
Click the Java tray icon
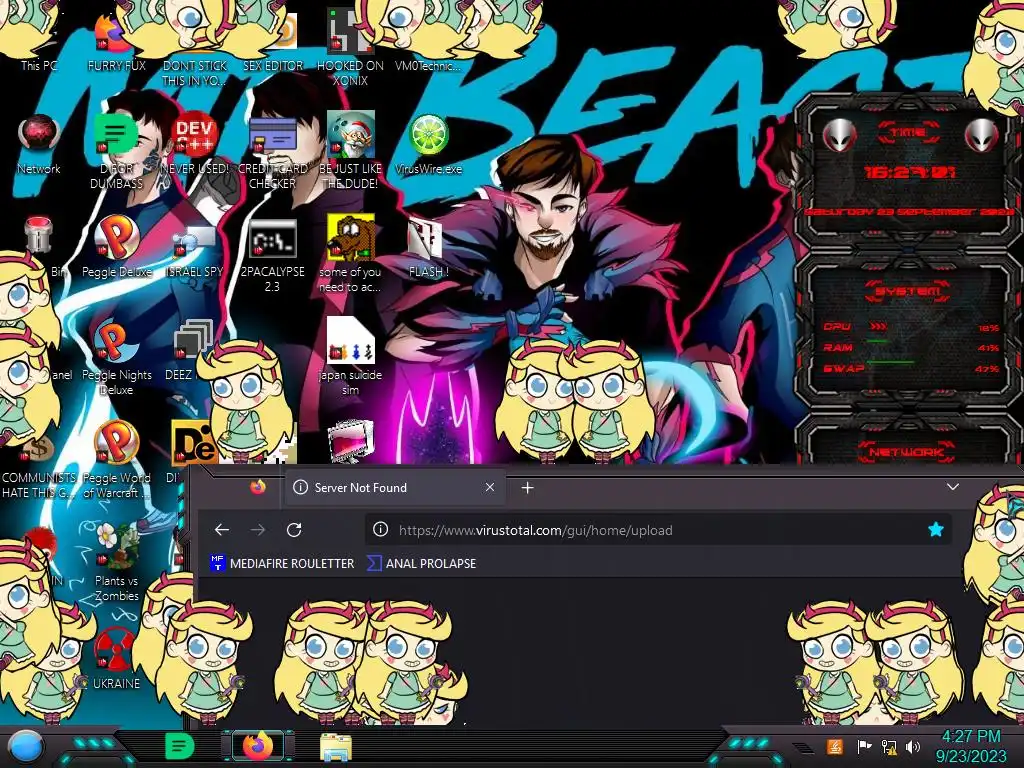point(835,746)
